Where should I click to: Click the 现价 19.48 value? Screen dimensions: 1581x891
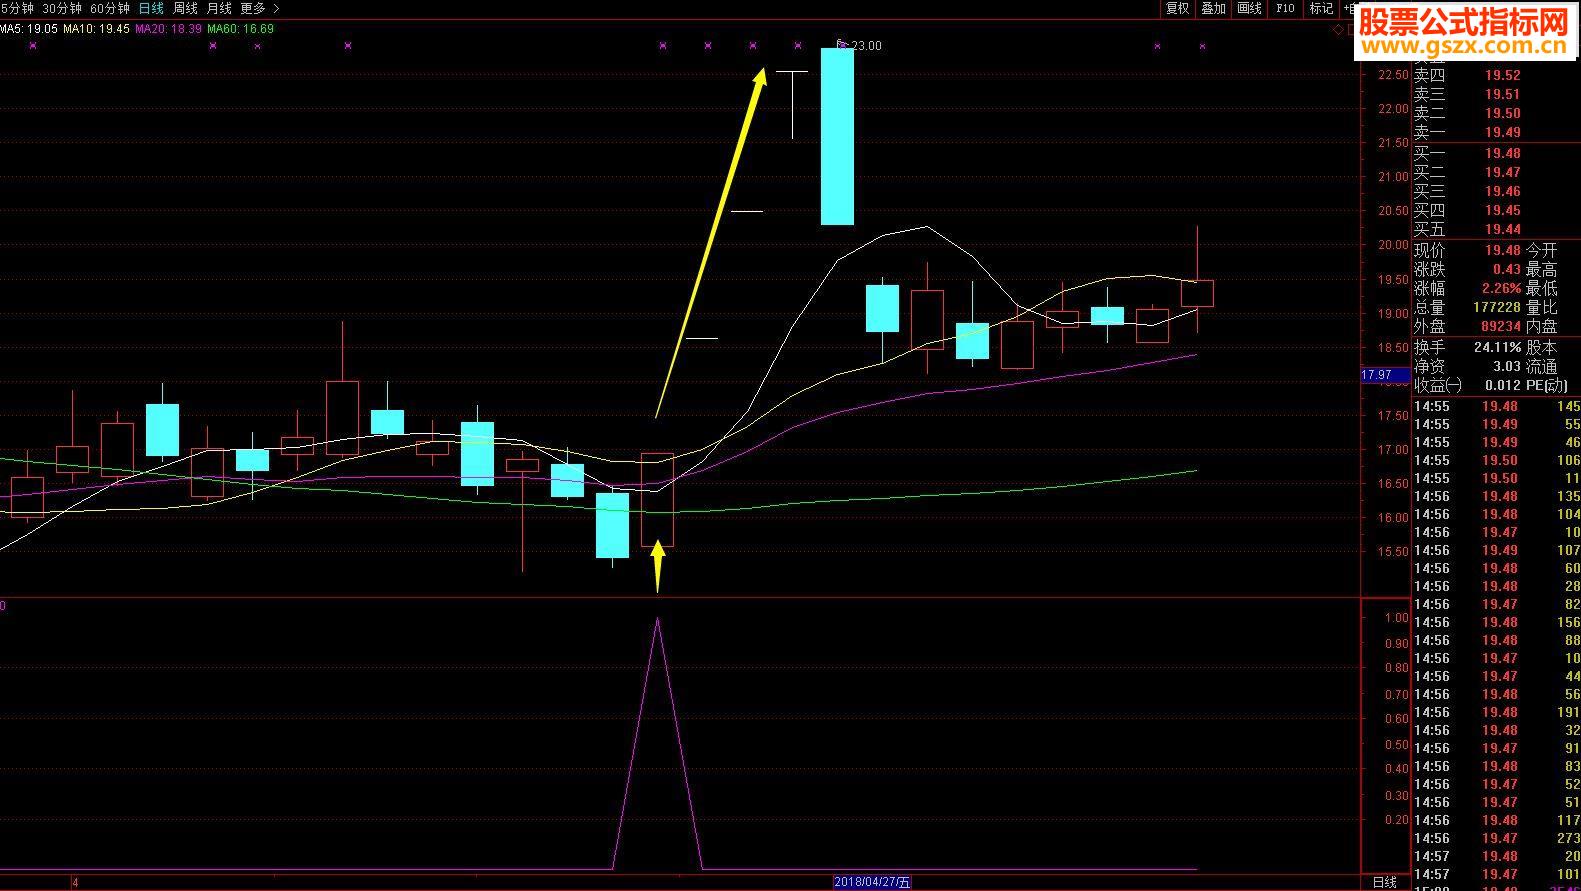pos(1502,250)
